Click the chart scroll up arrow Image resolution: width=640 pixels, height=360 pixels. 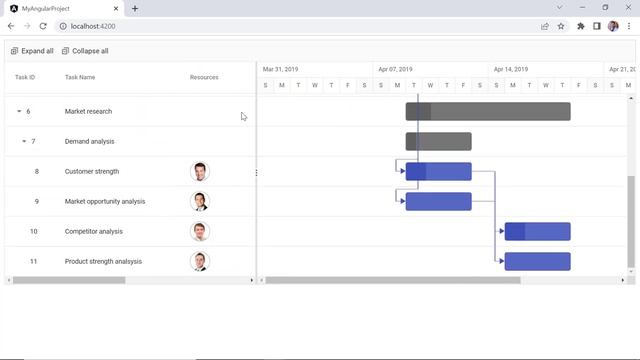(631, 98)
